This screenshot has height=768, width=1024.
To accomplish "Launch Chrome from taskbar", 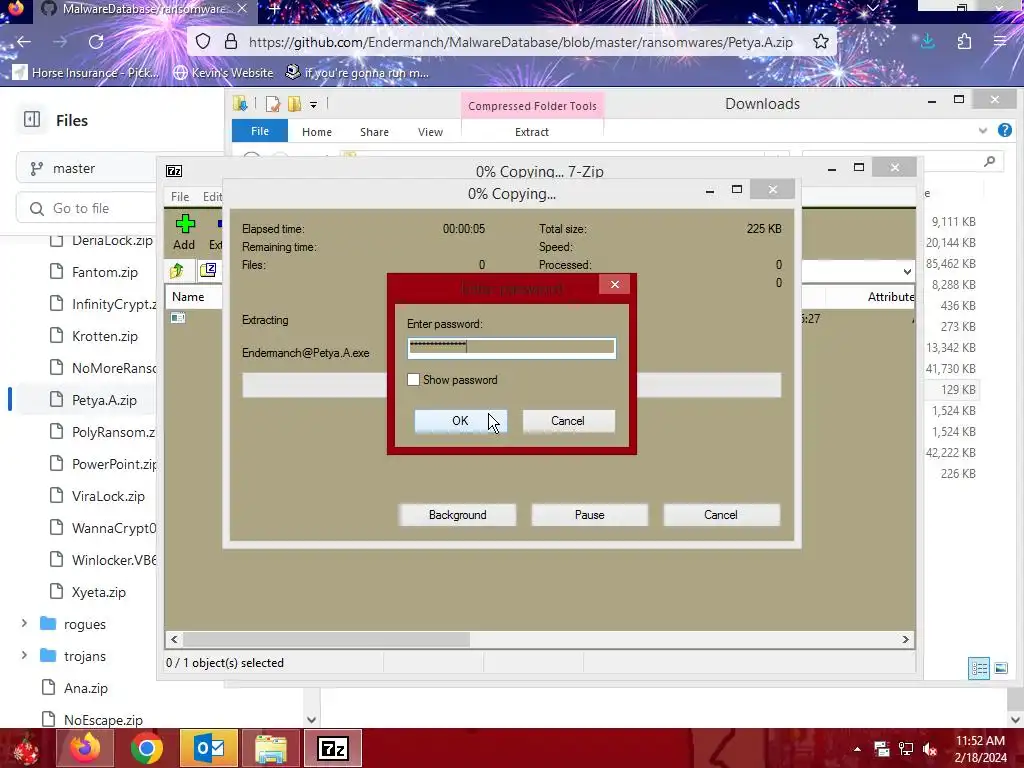I will pos(146,748).
